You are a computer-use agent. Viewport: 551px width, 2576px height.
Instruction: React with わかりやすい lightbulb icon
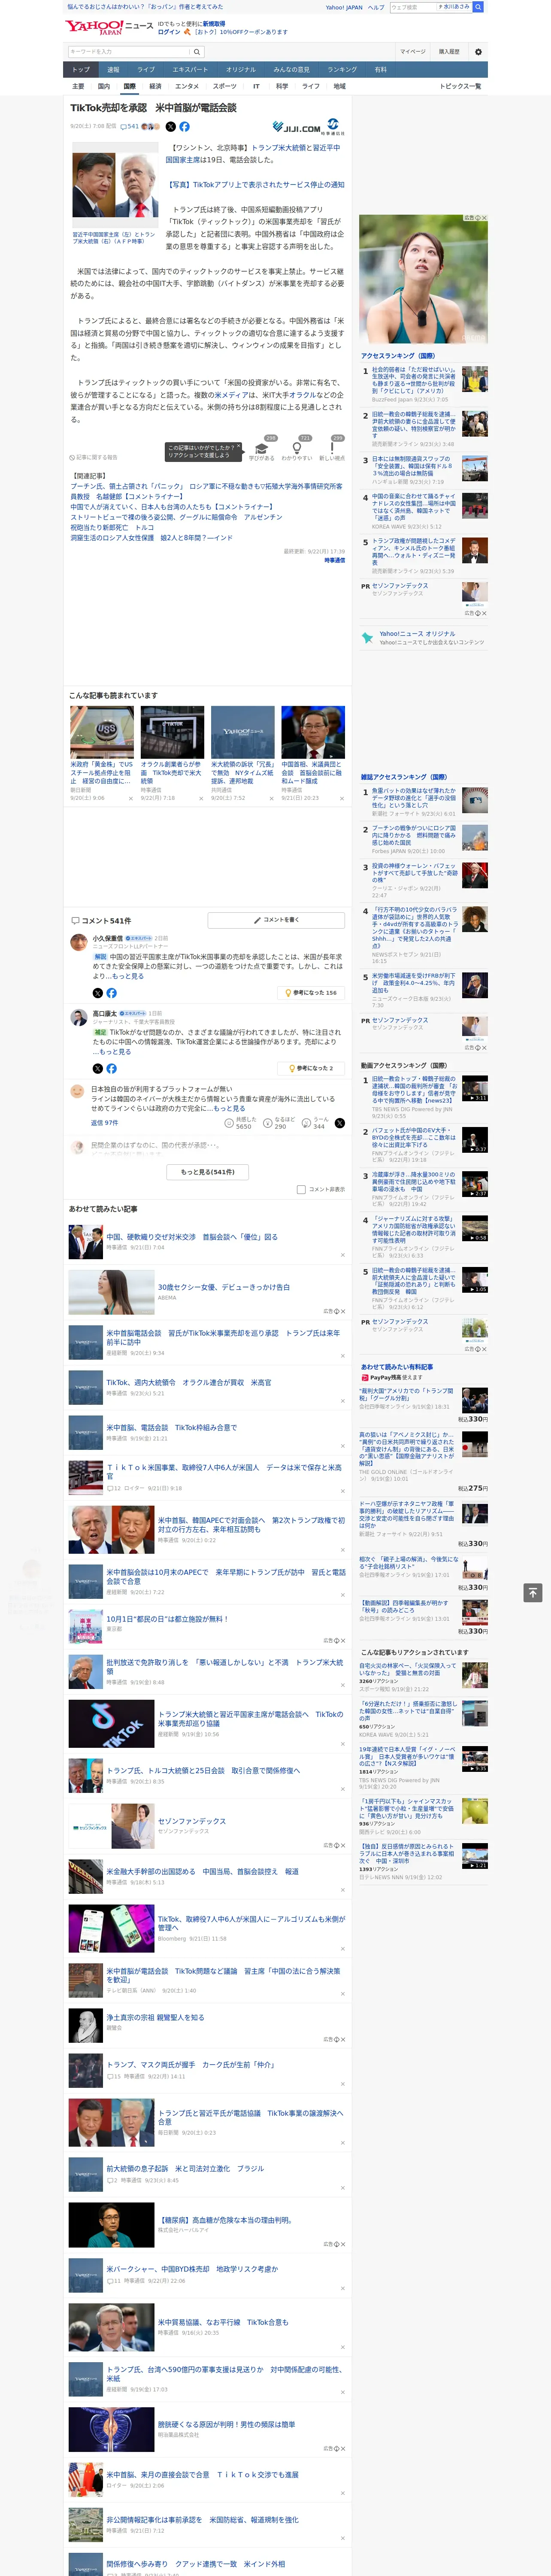tap(297, 448)
